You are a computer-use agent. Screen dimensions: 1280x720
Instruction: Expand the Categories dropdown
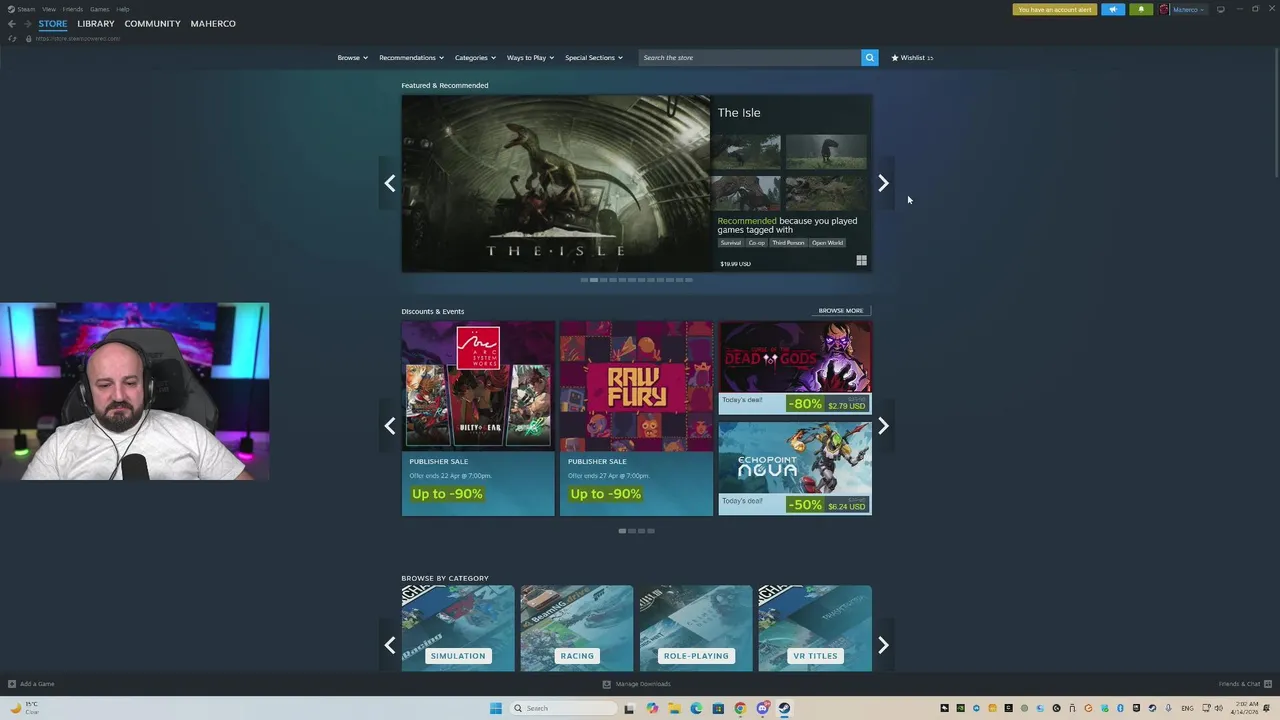[475, 58]
